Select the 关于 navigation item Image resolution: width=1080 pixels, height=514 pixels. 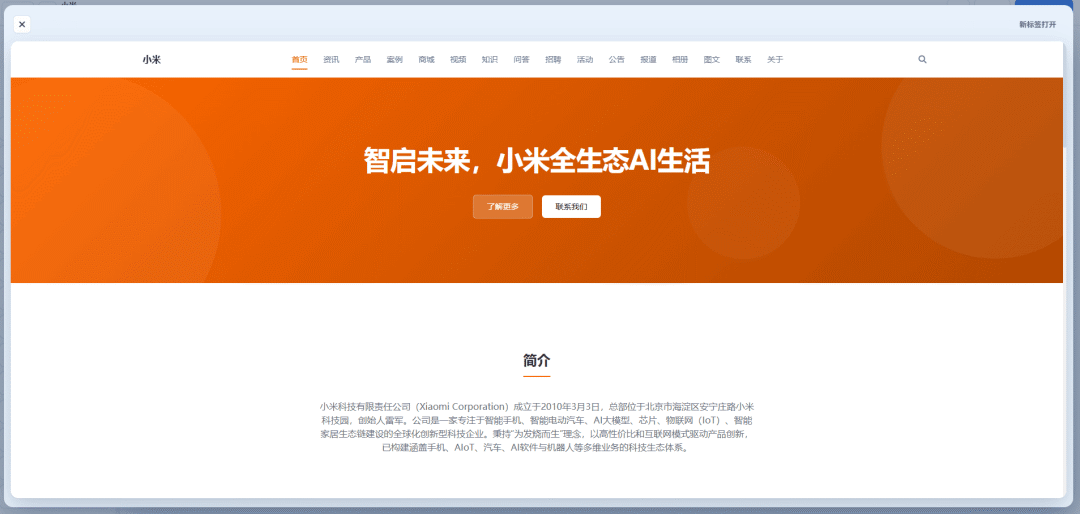775,60
